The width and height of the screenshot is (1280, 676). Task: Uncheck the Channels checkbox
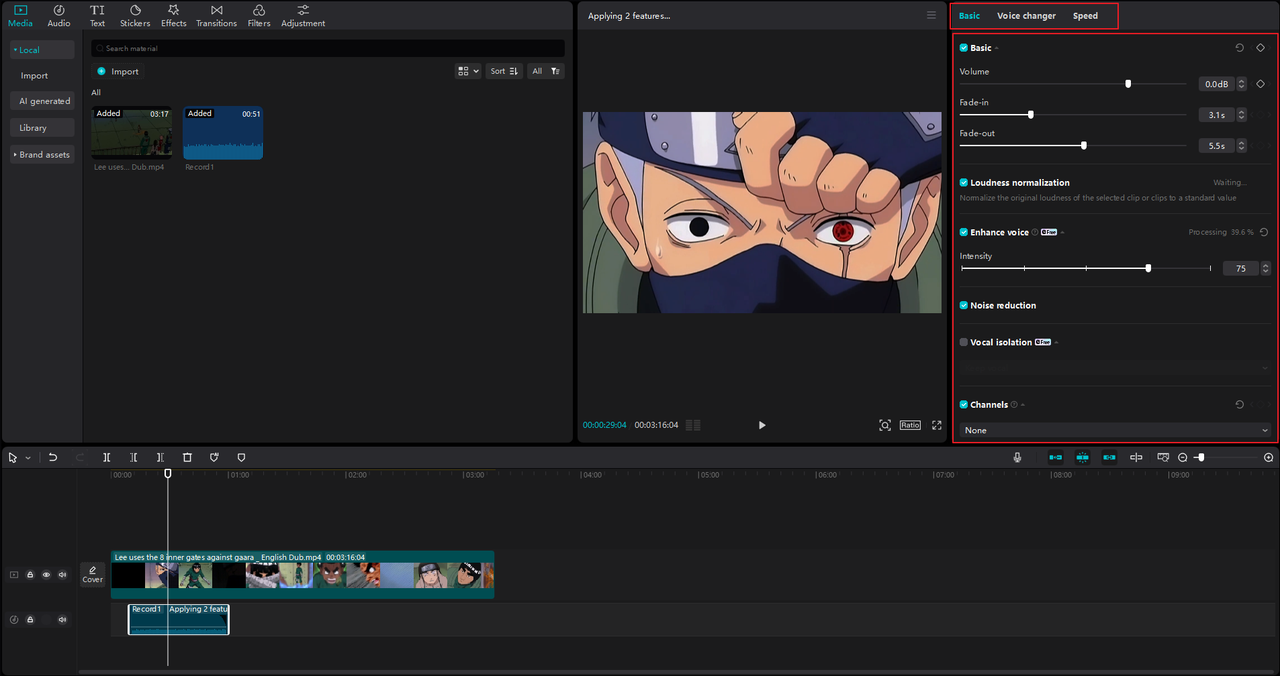click(964, 405)
